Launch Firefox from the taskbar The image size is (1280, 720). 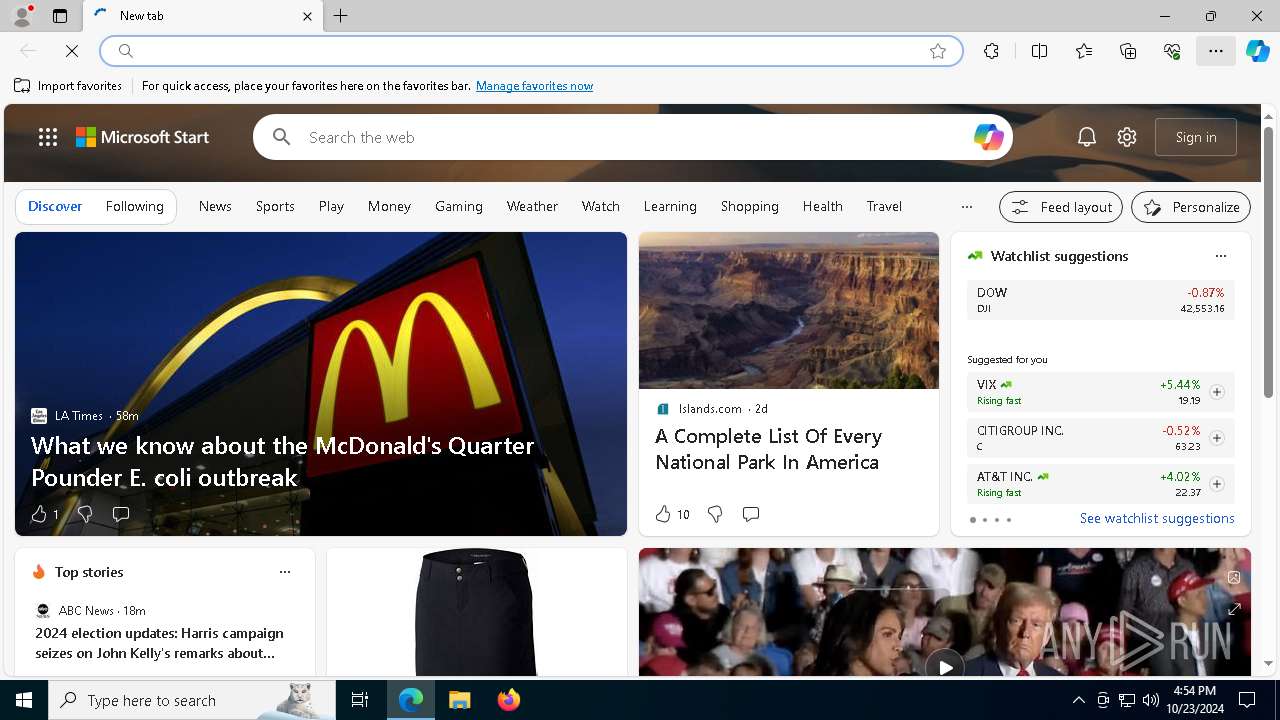pos(509,700)
